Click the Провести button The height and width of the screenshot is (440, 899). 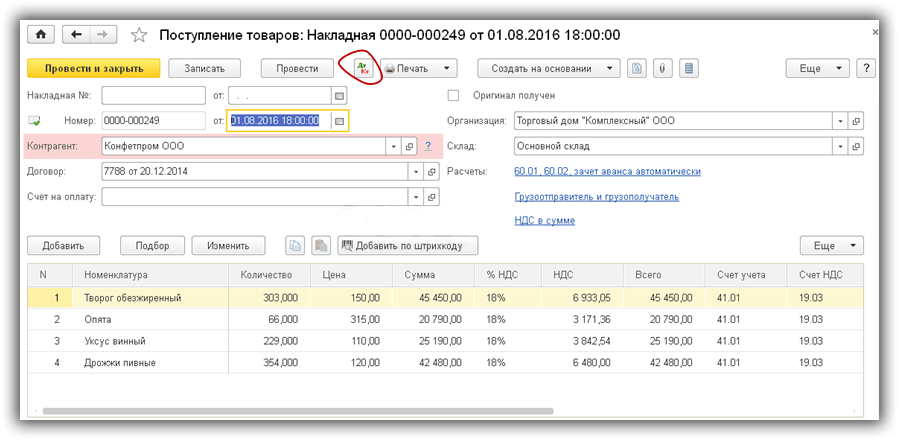pos(297,69)
